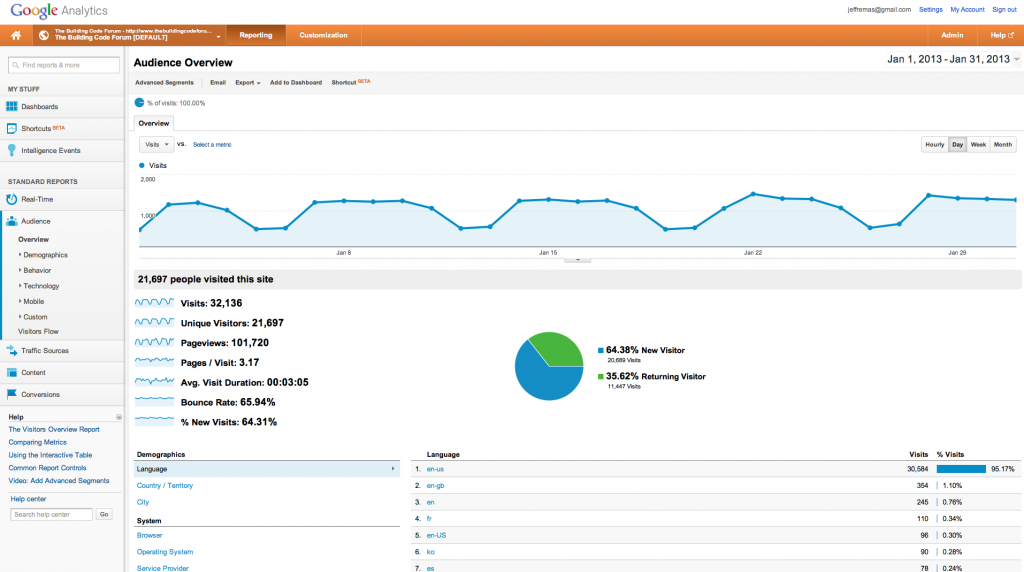This screenshot has width=1024, height=572.
Task: Click the blue New Visitor legend swatch
Action: (x=601, y=351)
